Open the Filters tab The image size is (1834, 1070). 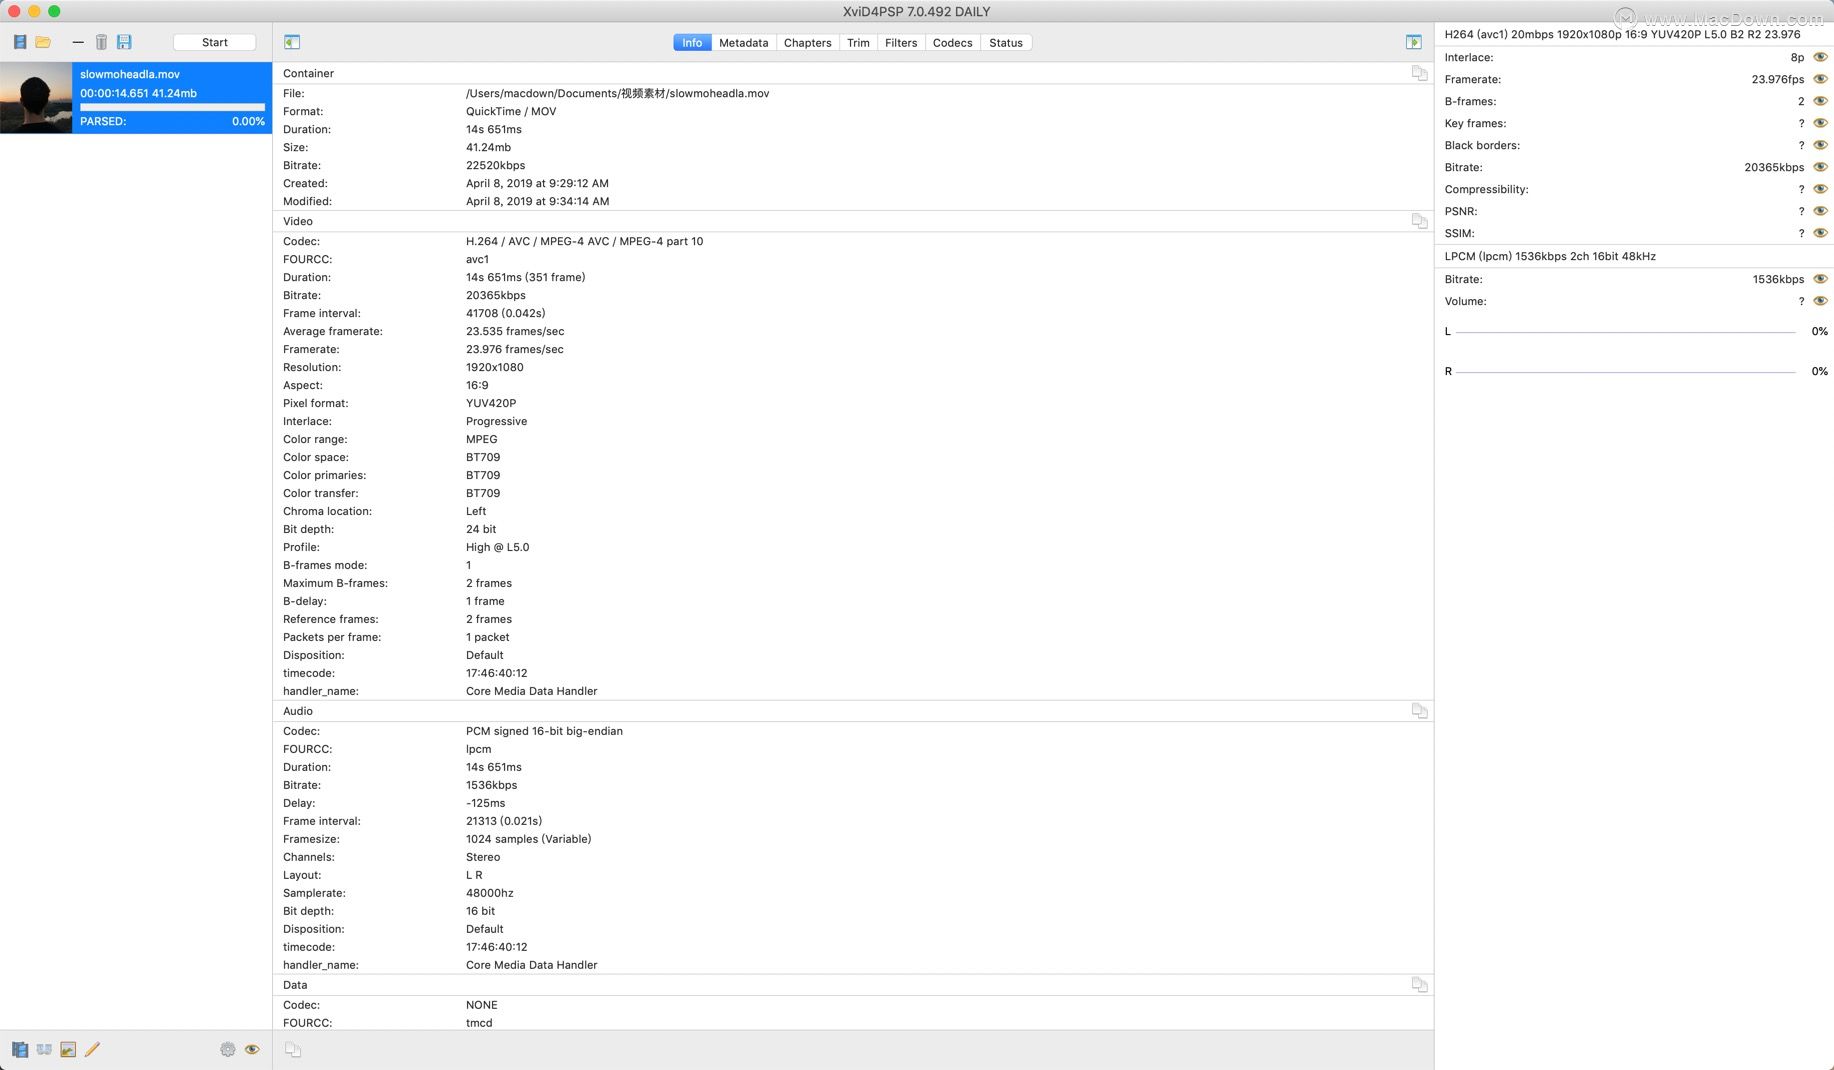click(900, 42)
